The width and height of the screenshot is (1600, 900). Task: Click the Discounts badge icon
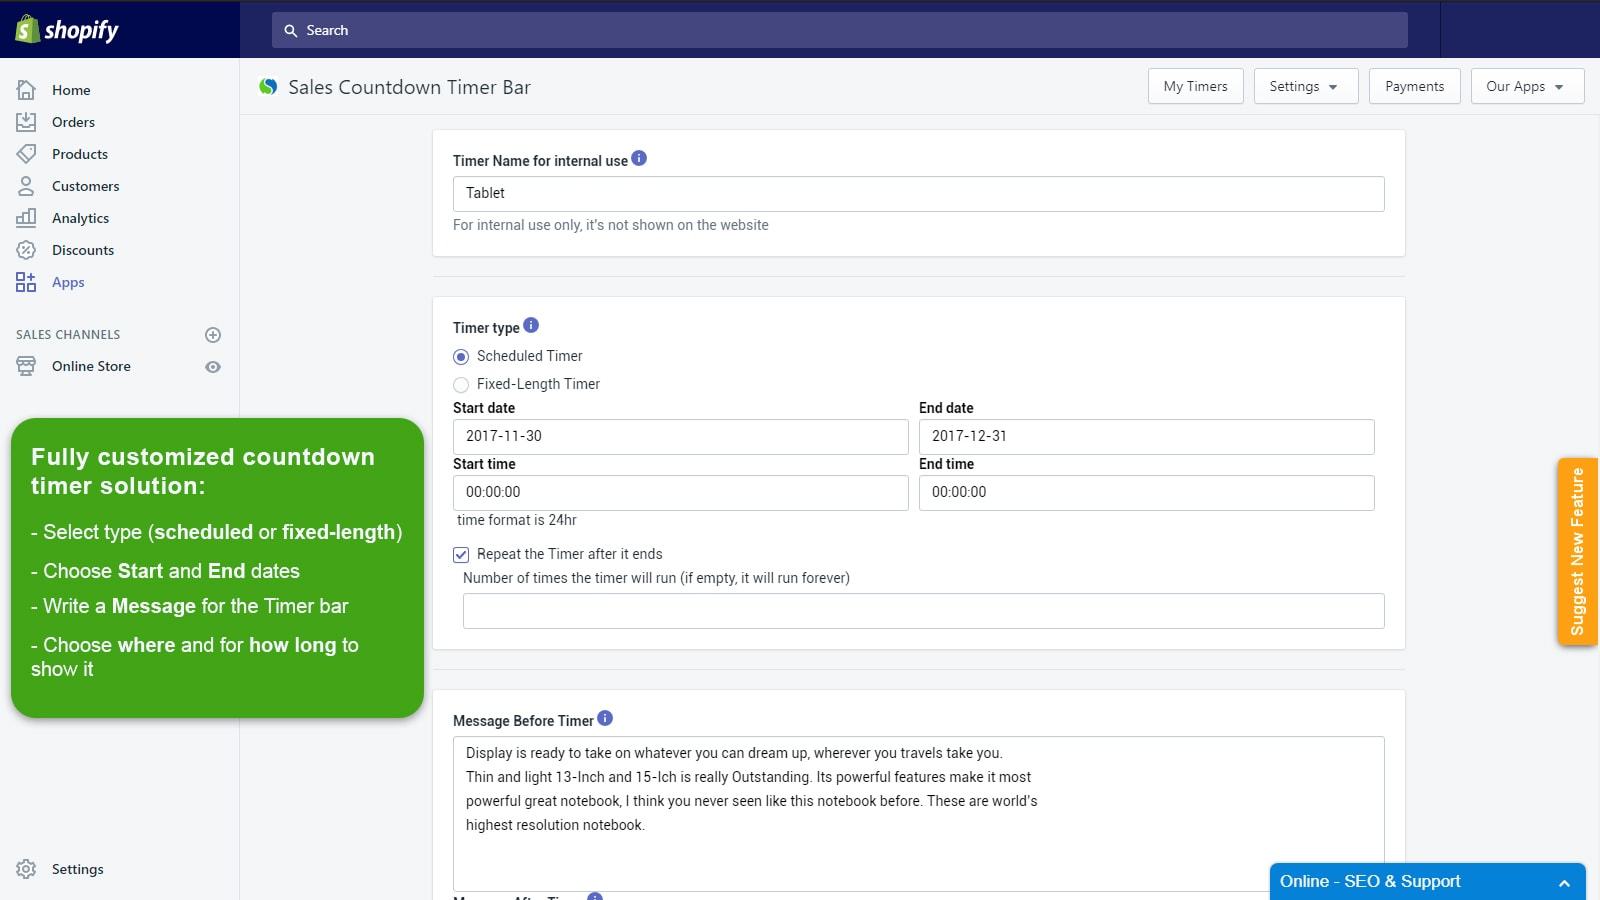pos(26,250)
